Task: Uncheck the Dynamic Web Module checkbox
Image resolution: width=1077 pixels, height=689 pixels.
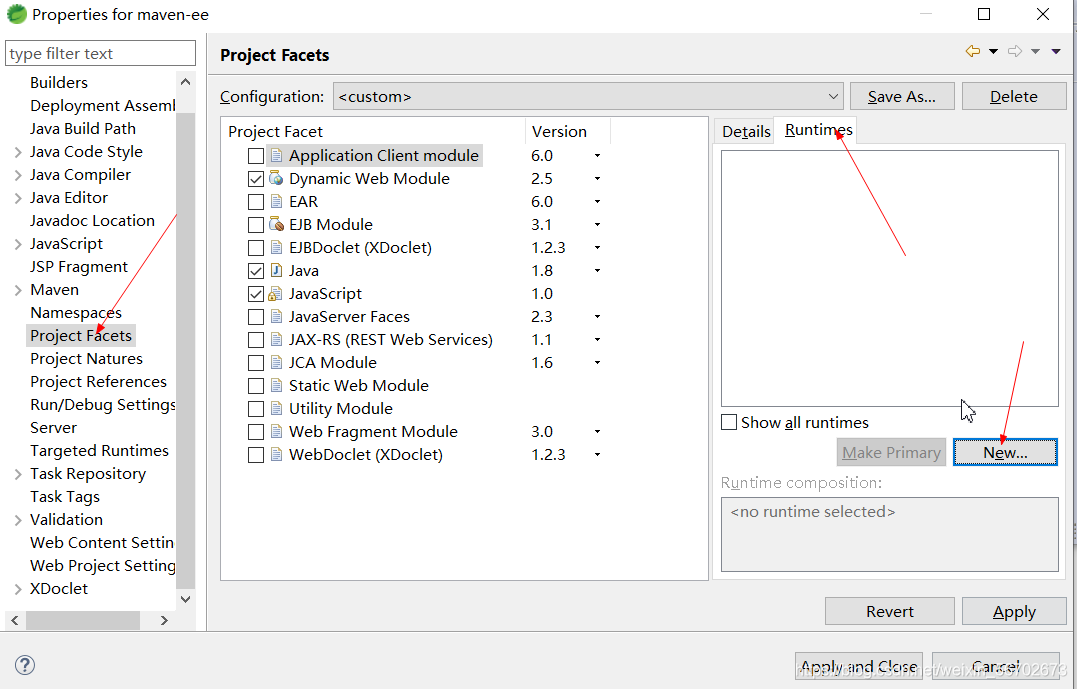Action: point(256,179)
